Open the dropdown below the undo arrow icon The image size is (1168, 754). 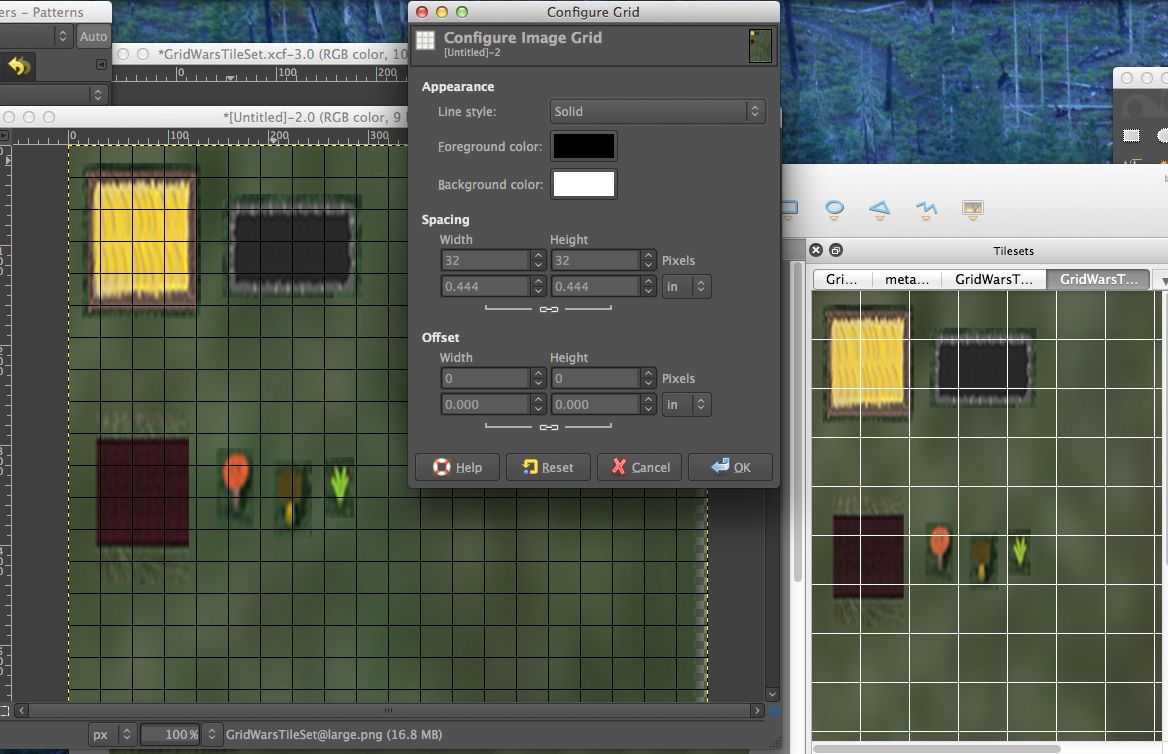tap(97, 95)
